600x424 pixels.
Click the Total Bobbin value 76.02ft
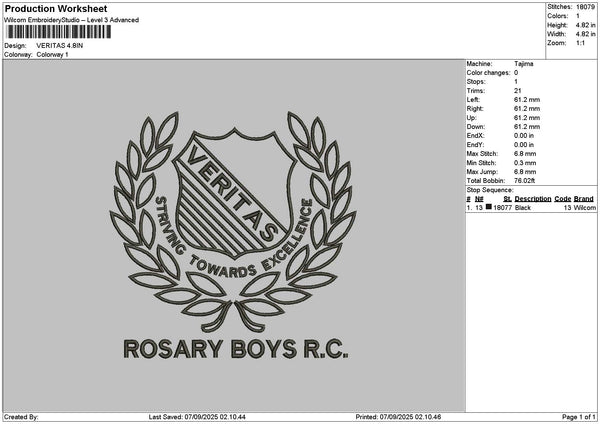point(525,181)
